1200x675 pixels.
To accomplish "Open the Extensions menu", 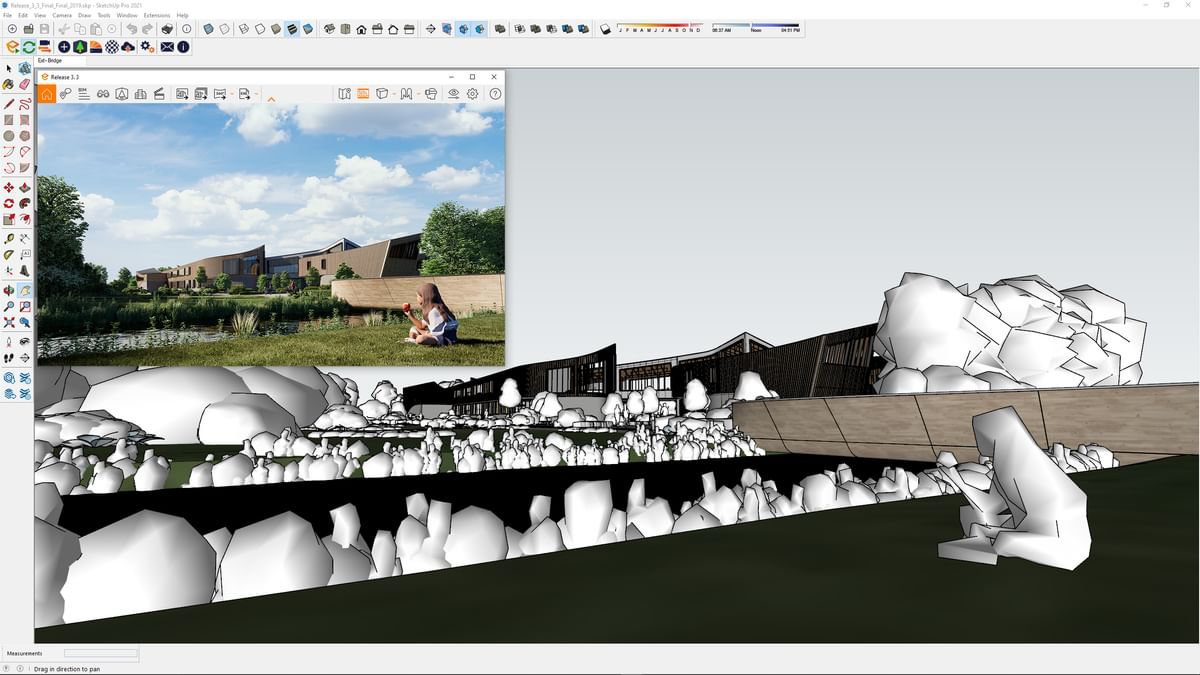I will [156, 15].
